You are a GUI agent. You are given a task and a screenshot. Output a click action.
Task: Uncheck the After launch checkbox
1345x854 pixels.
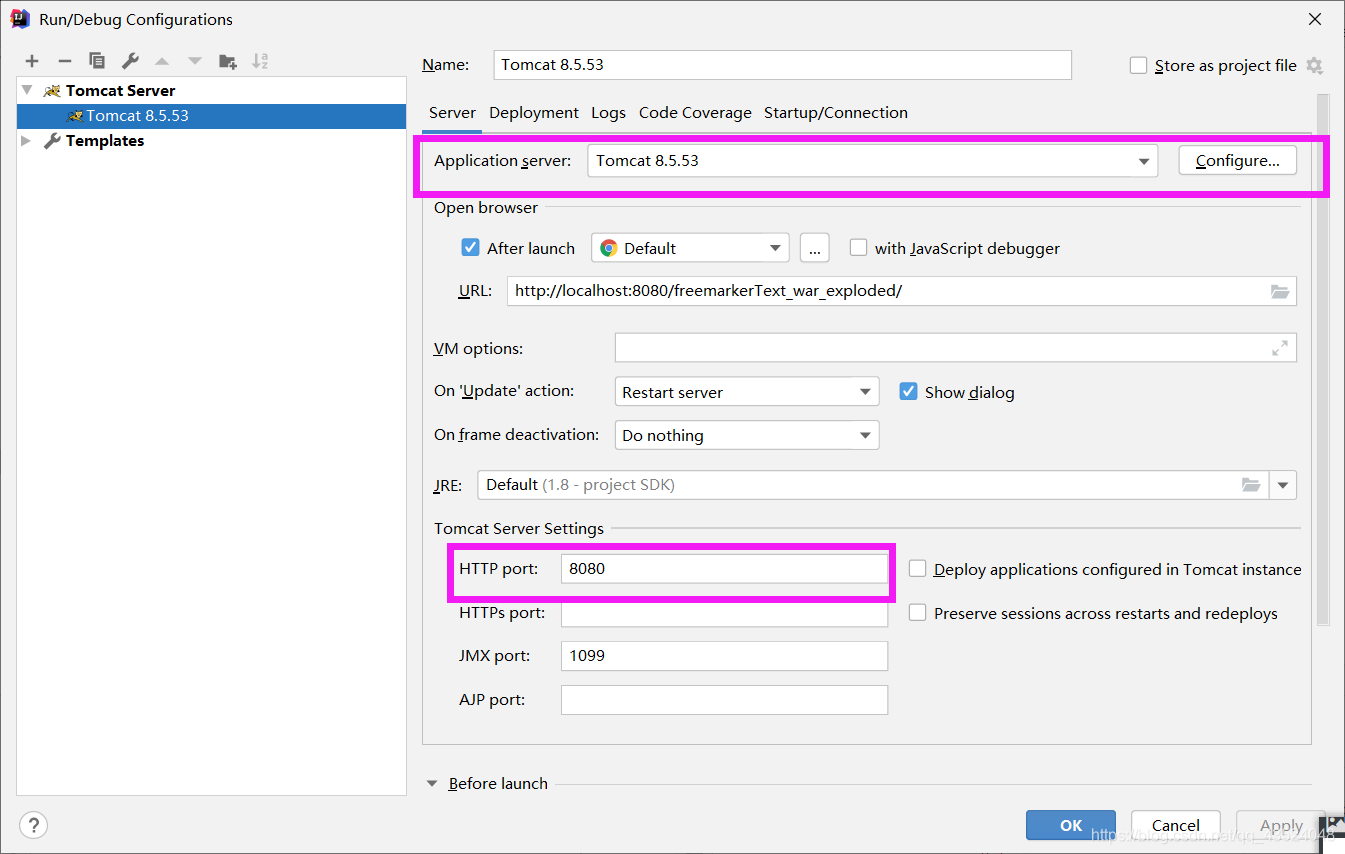pyautogui.click(x=470, y=248)
